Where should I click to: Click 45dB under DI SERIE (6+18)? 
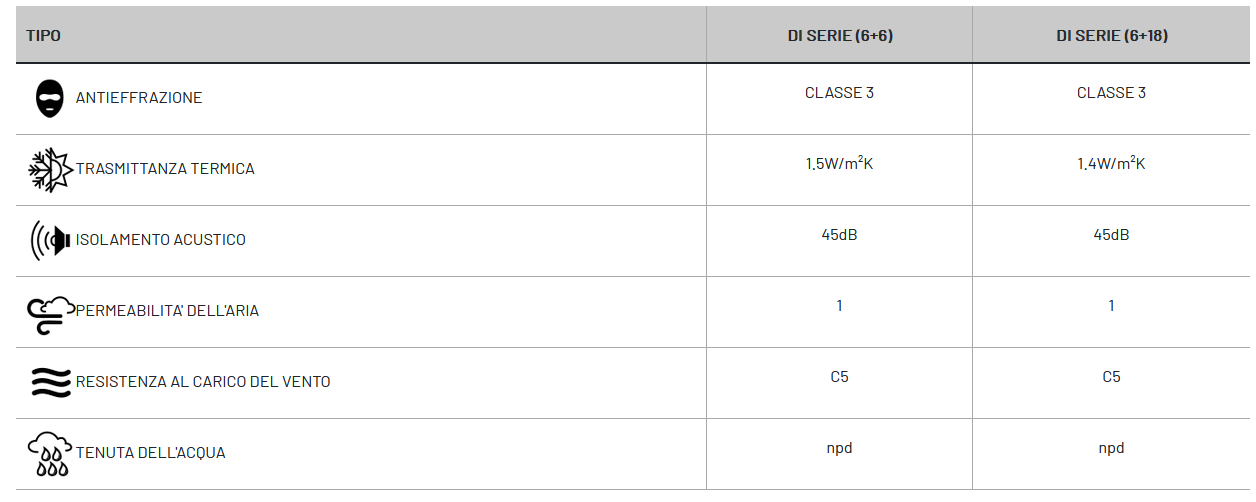(1112, 235)
